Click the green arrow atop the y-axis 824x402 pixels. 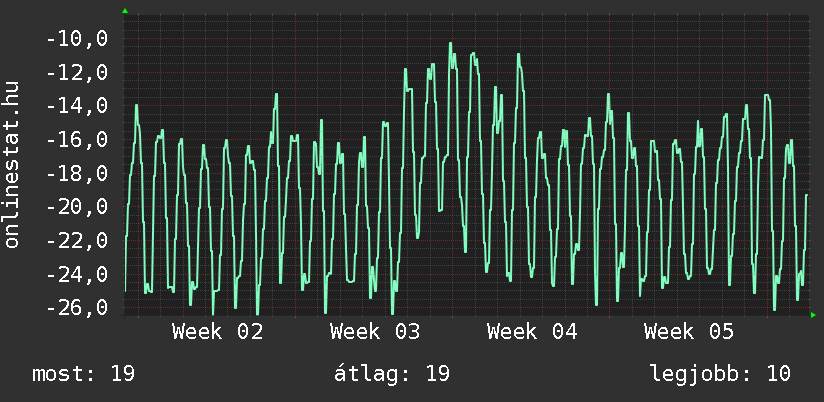[125, 11]
